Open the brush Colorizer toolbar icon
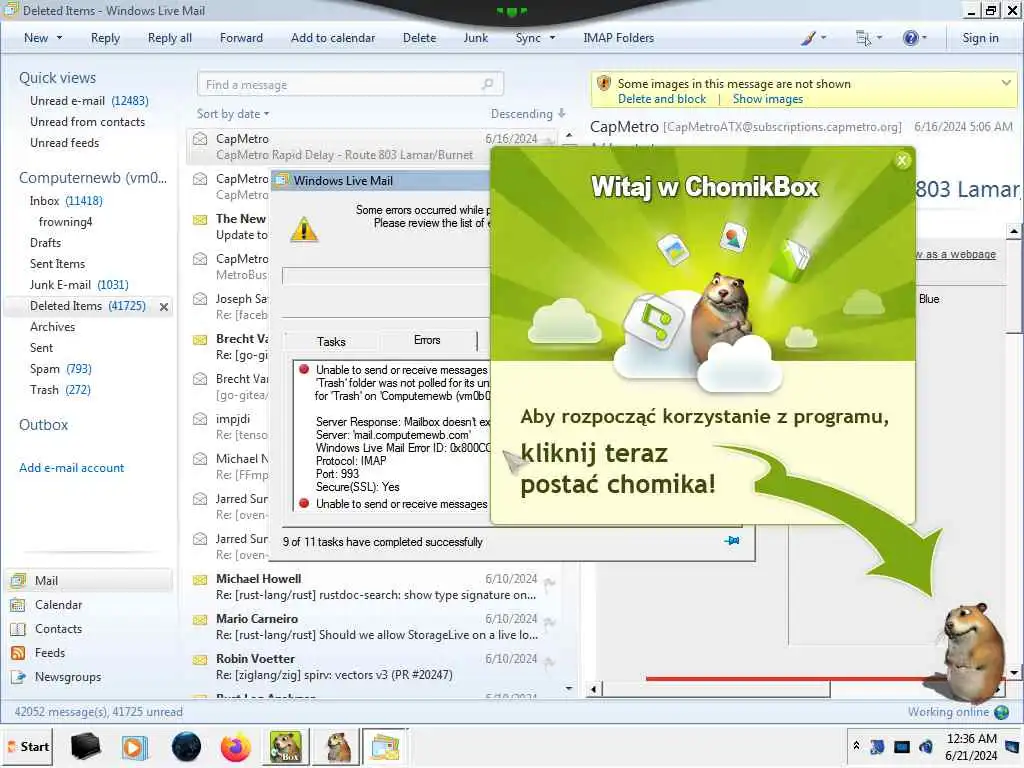 click(x=808, y=38)
